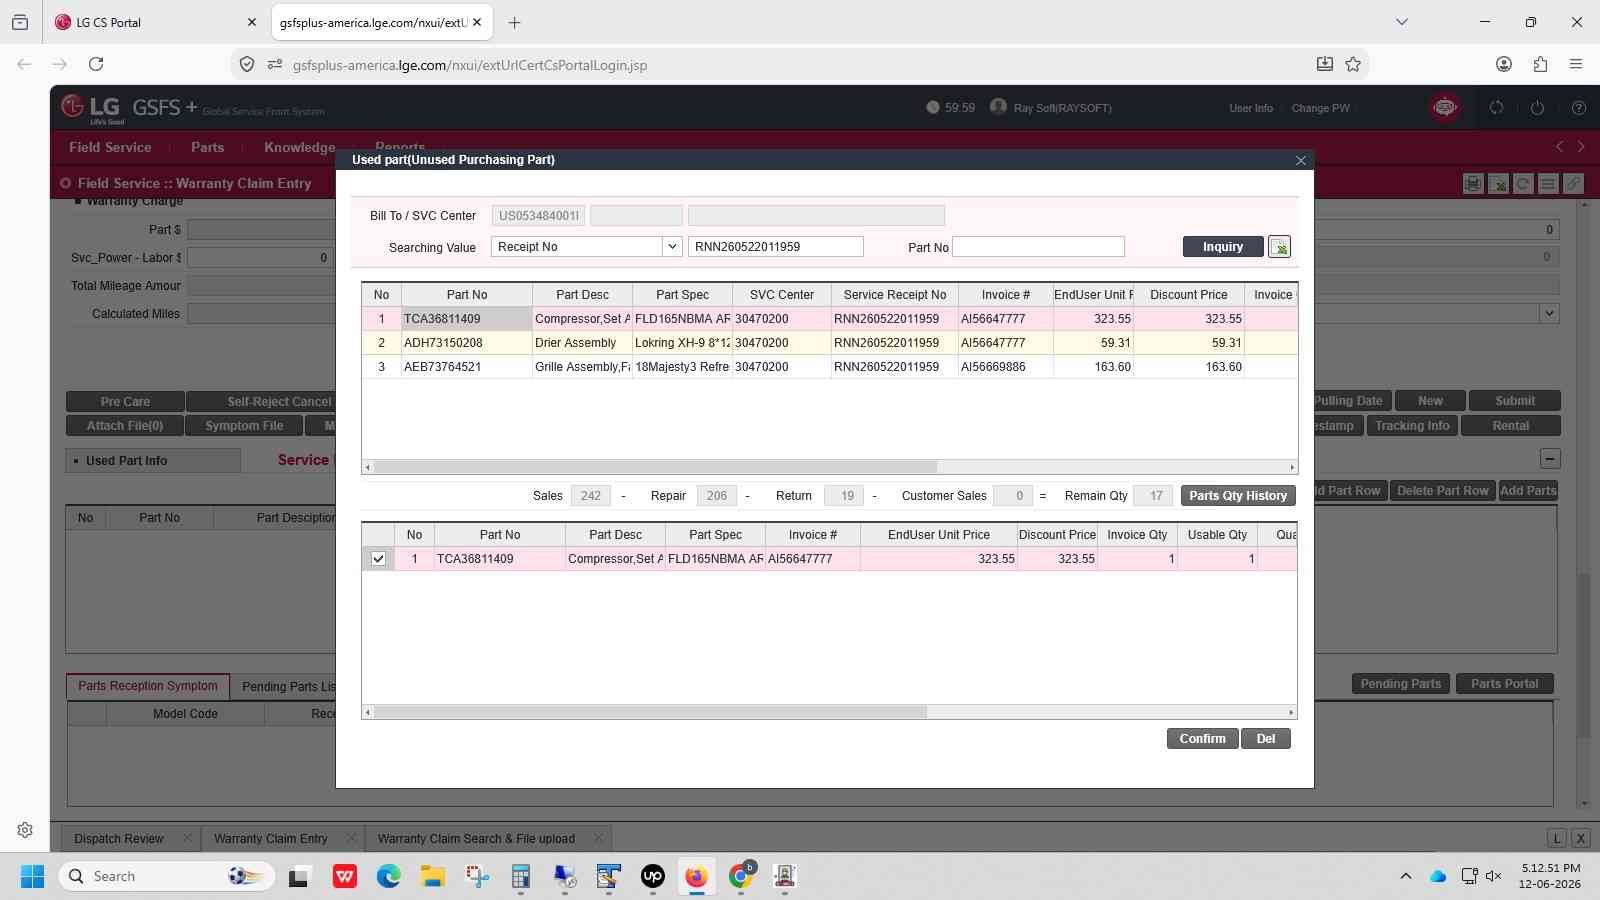Viewport: 1600px width, 900px height.
Task: Export grid to Excel beside Inquiry button
Action: coord(1279,247)
